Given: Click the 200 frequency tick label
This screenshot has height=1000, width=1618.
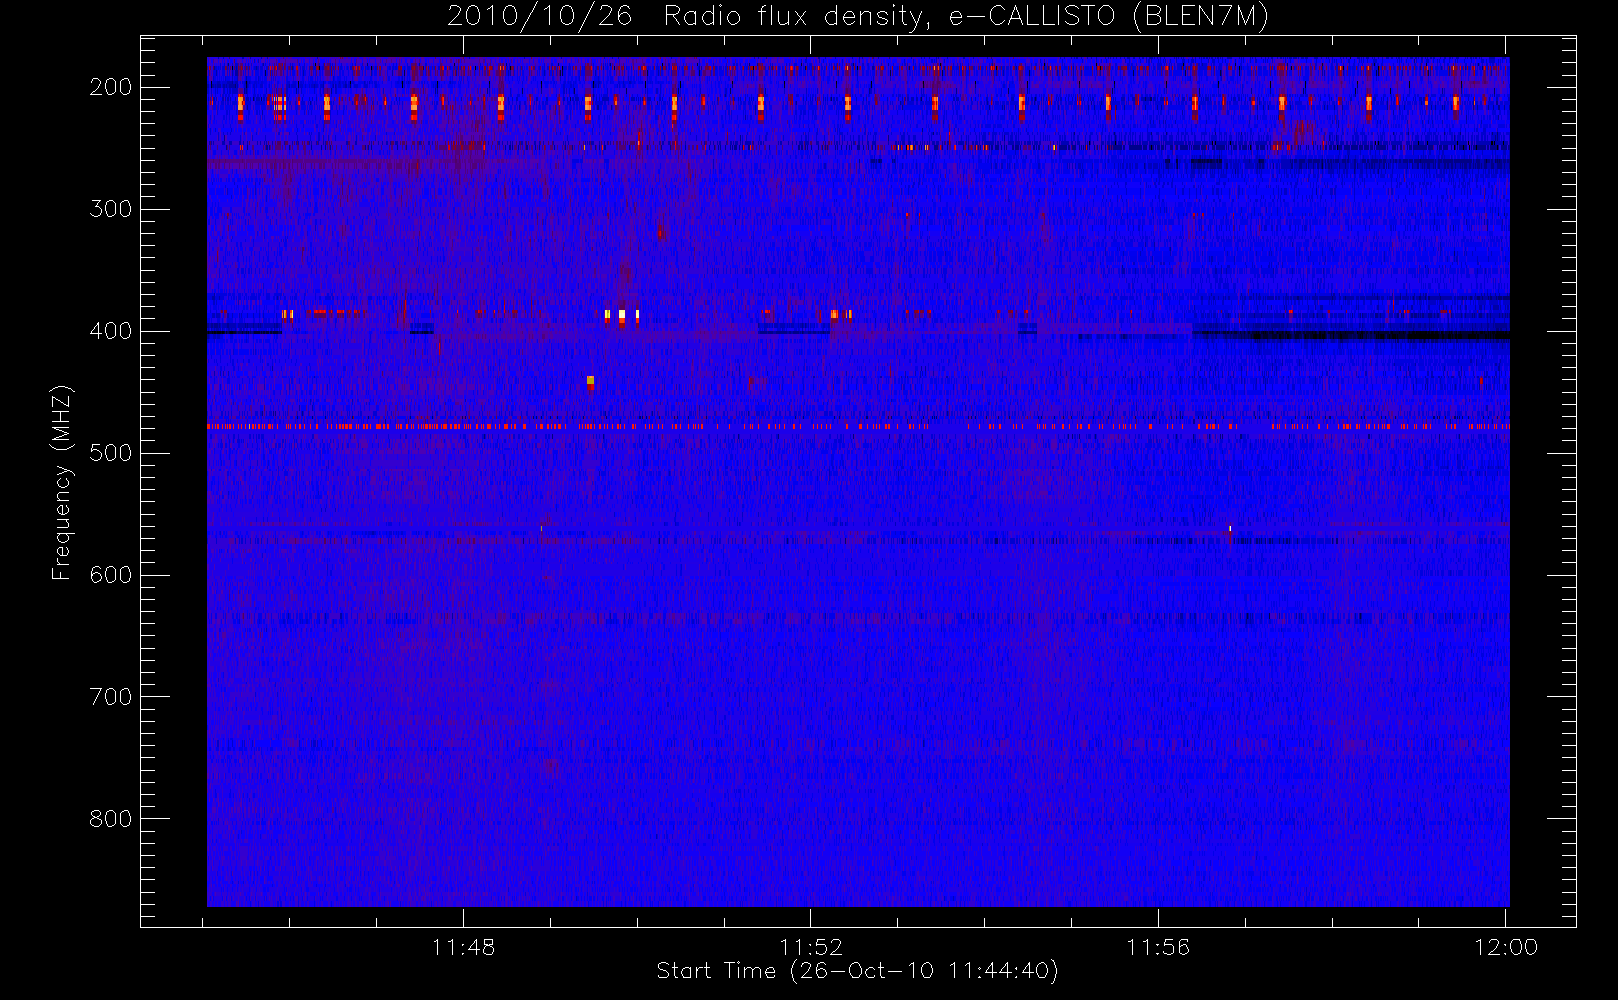Looking at the screenshot, I should click(x=111, y=87).
